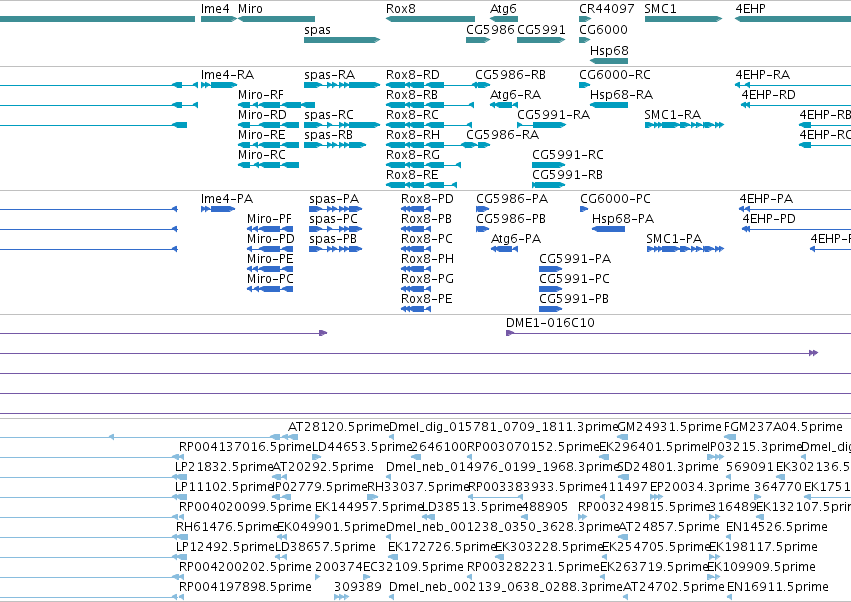Select the Hsp68 gene label

click(x=609, y=50)
